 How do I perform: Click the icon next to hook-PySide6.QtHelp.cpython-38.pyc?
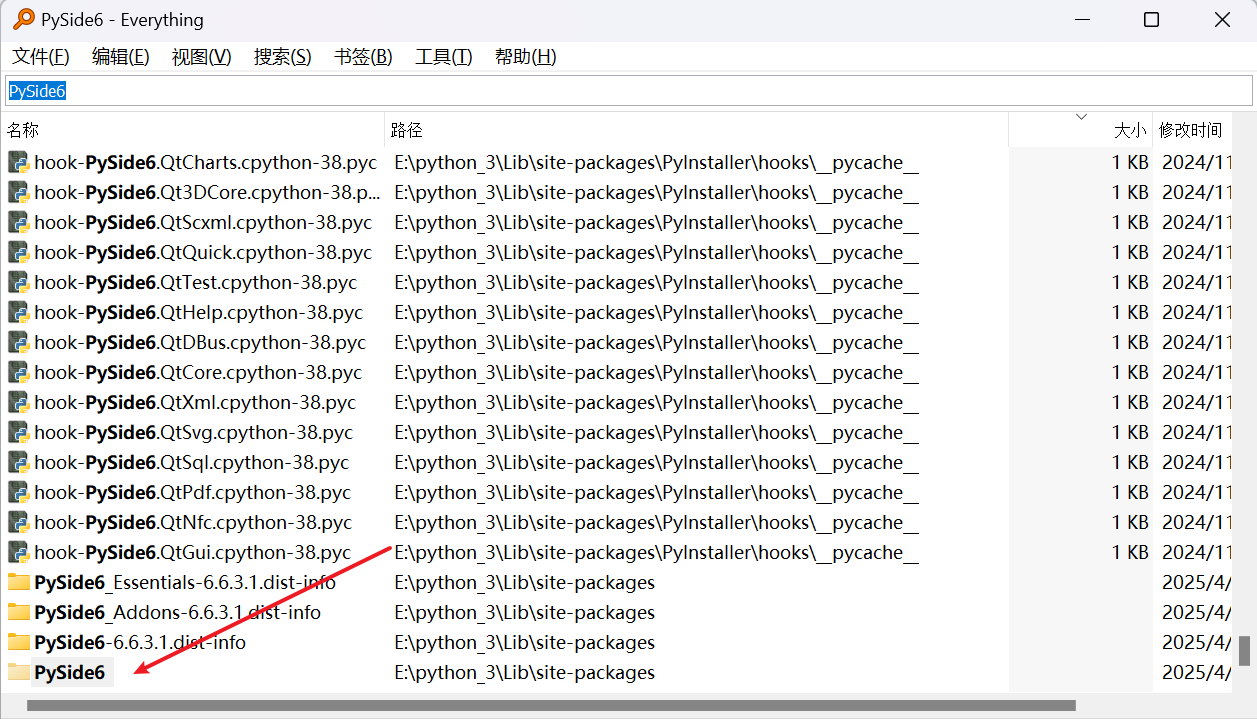coord(18,312)
